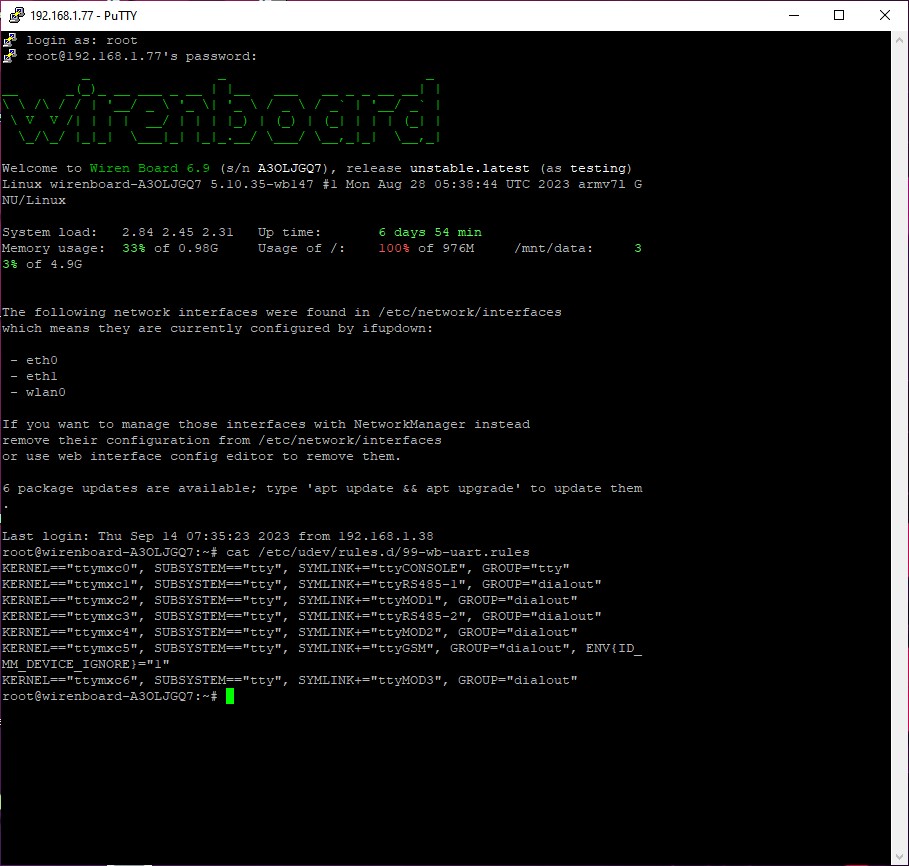Image resolution: width=909 pixels, height=866 pixels.
Task: Click the '/etc/network/interfaces' path in the first notice
Action: (x=470, y=312)
